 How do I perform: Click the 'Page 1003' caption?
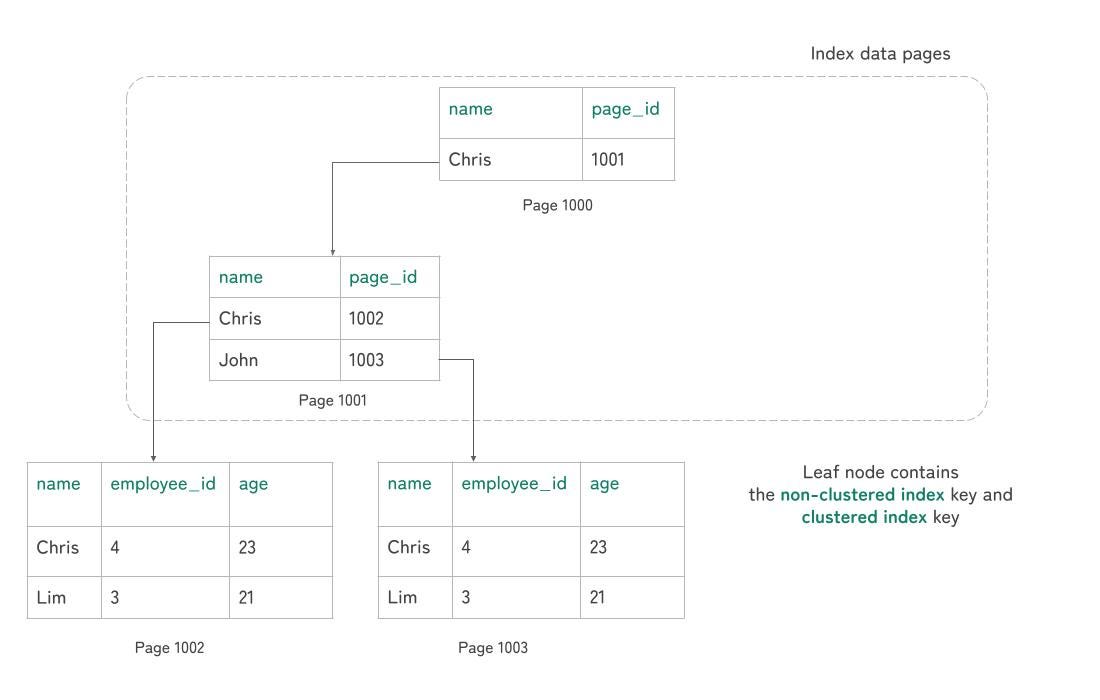(492, 647)
